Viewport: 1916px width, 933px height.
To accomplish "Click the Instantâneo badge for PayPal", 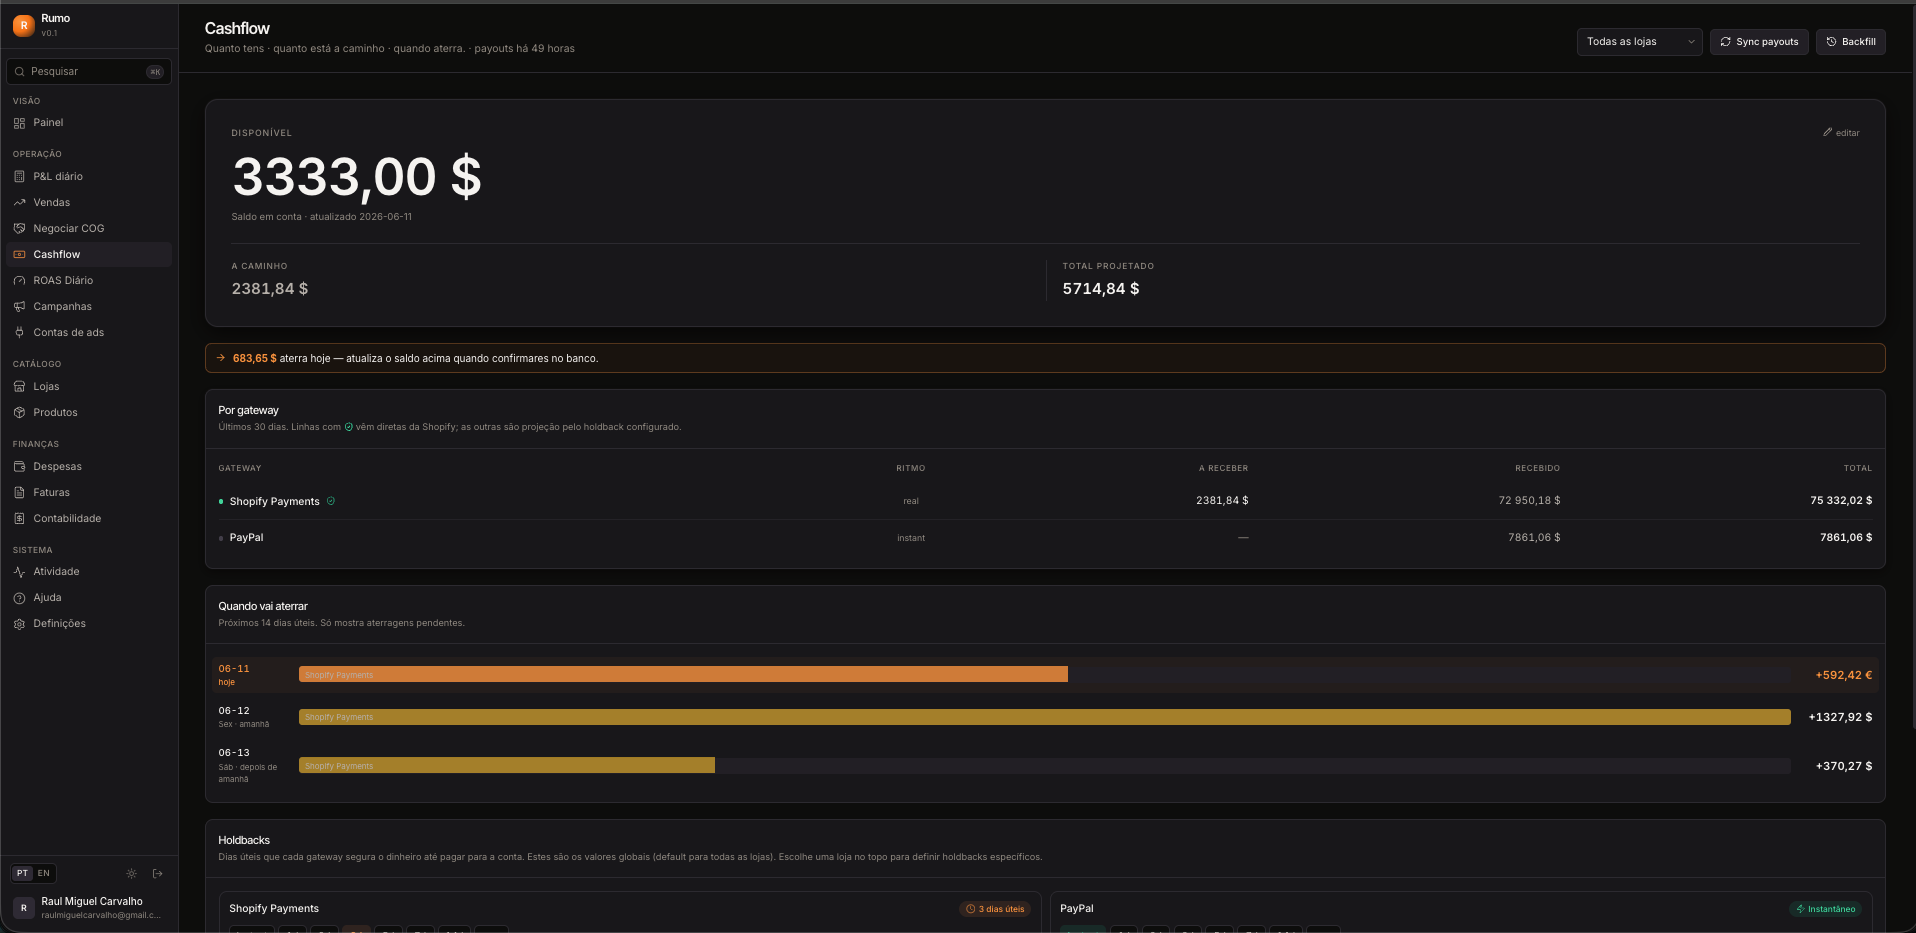I will pos(1825,909).
